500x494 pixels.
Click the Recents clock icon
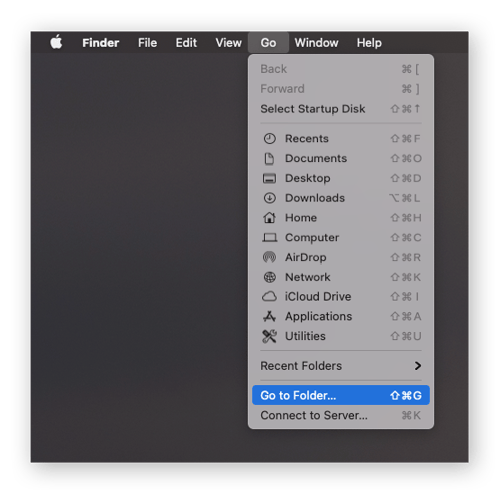pyautogui.click(x=269, y=138)
